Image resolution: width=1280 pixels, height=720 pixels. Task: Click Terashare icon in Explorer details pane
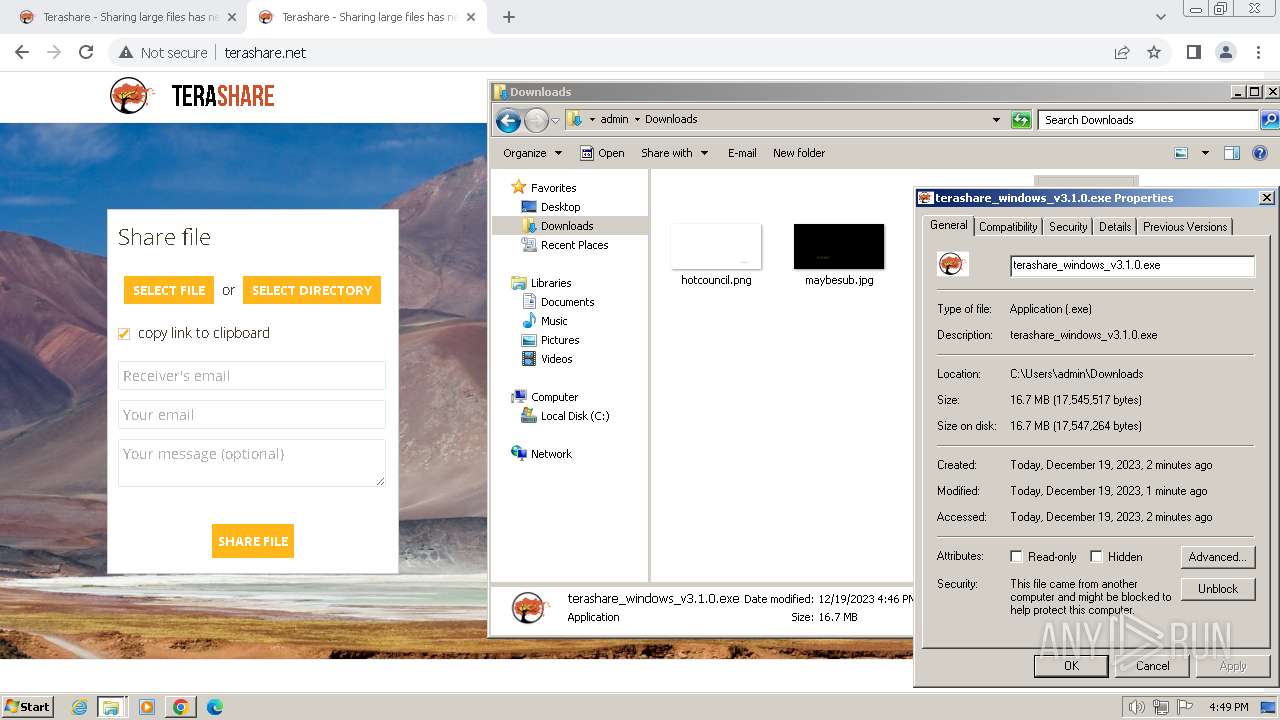click(x=529, y=607)
